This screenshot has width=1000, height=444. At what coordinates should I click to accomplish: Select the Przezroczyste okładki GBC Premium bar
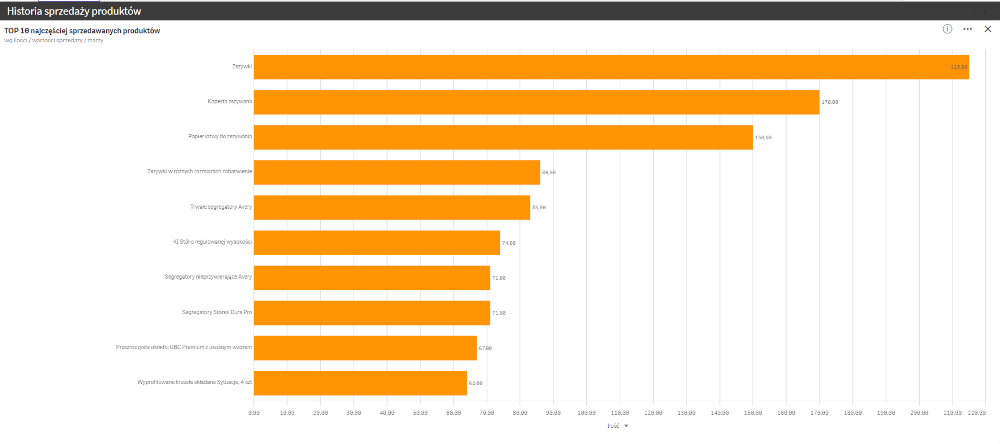[x=365, y=348]
